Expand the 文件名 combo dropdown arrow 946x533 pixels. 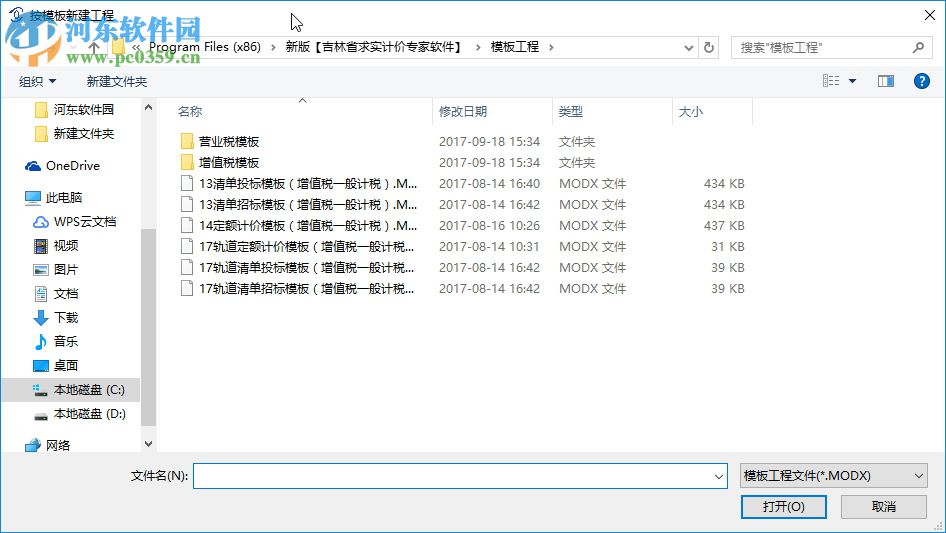point(719,476)
